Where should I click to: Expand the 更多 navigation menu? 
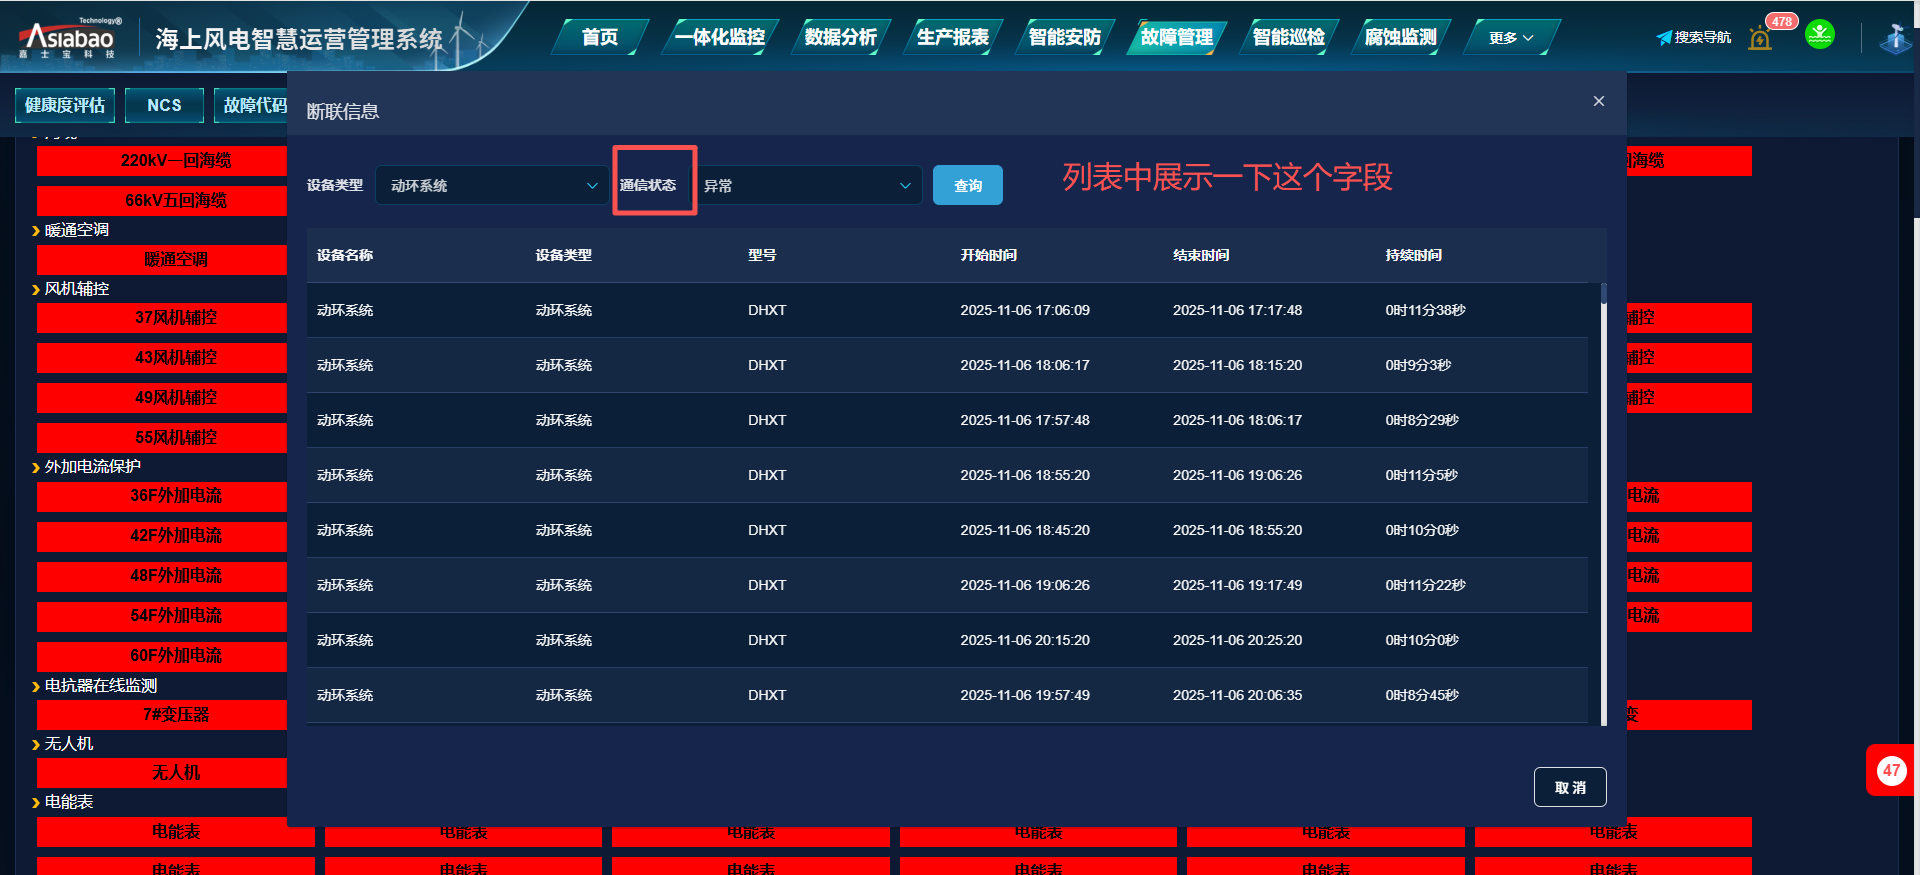(1510, 38)
